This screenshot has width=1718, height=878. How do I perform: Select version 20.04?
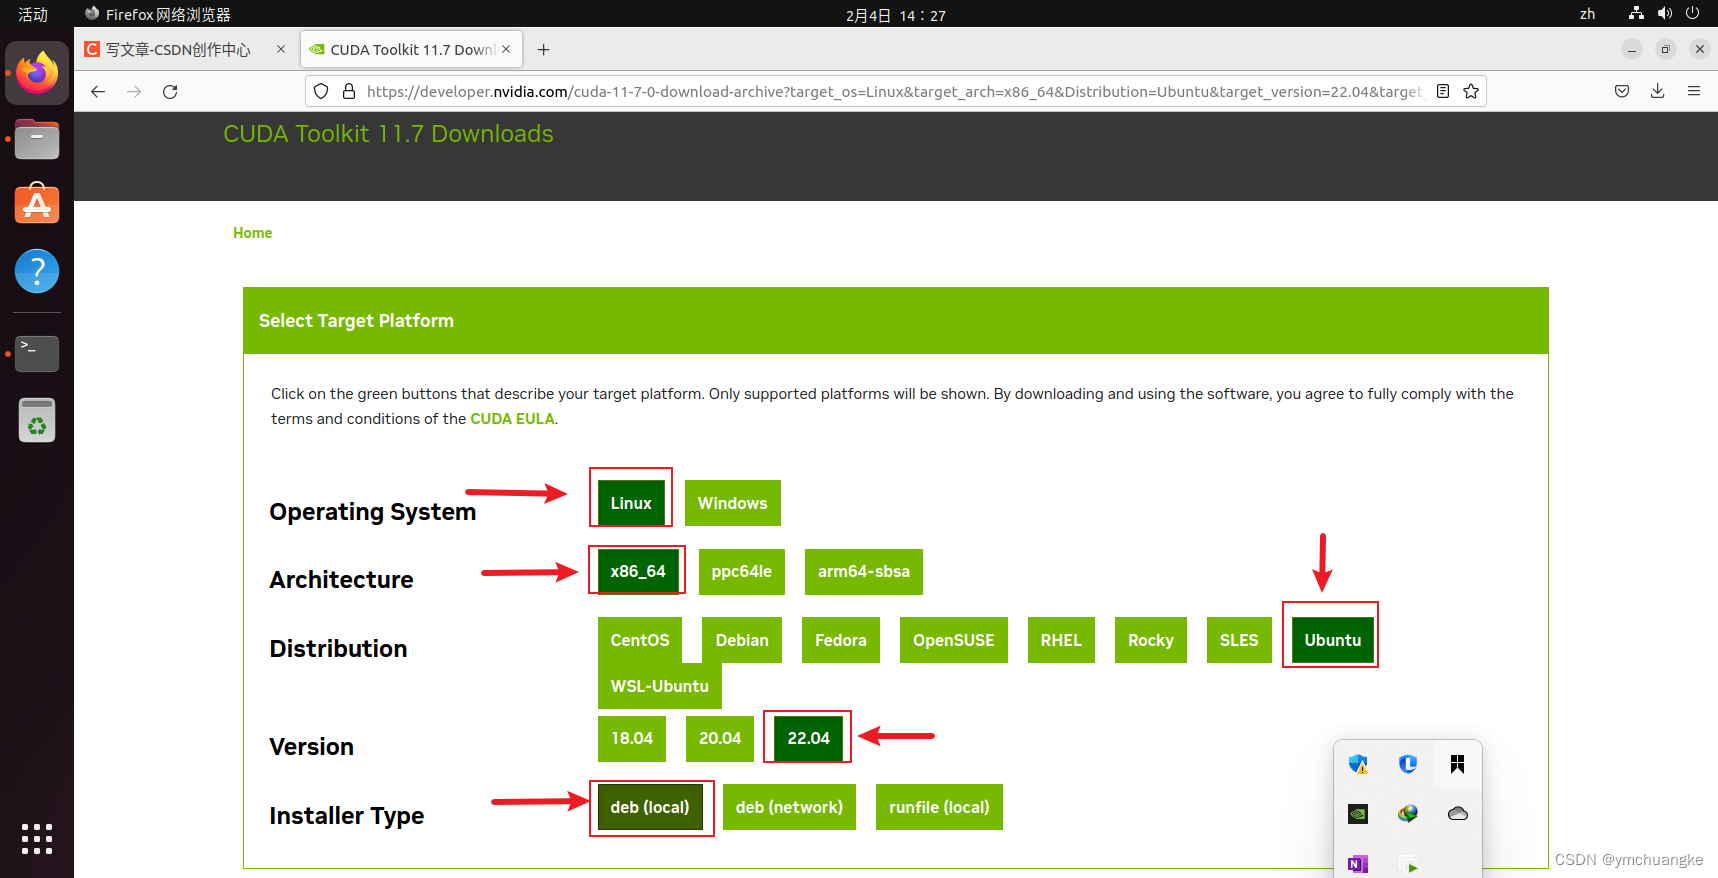[x=720, y=738]
